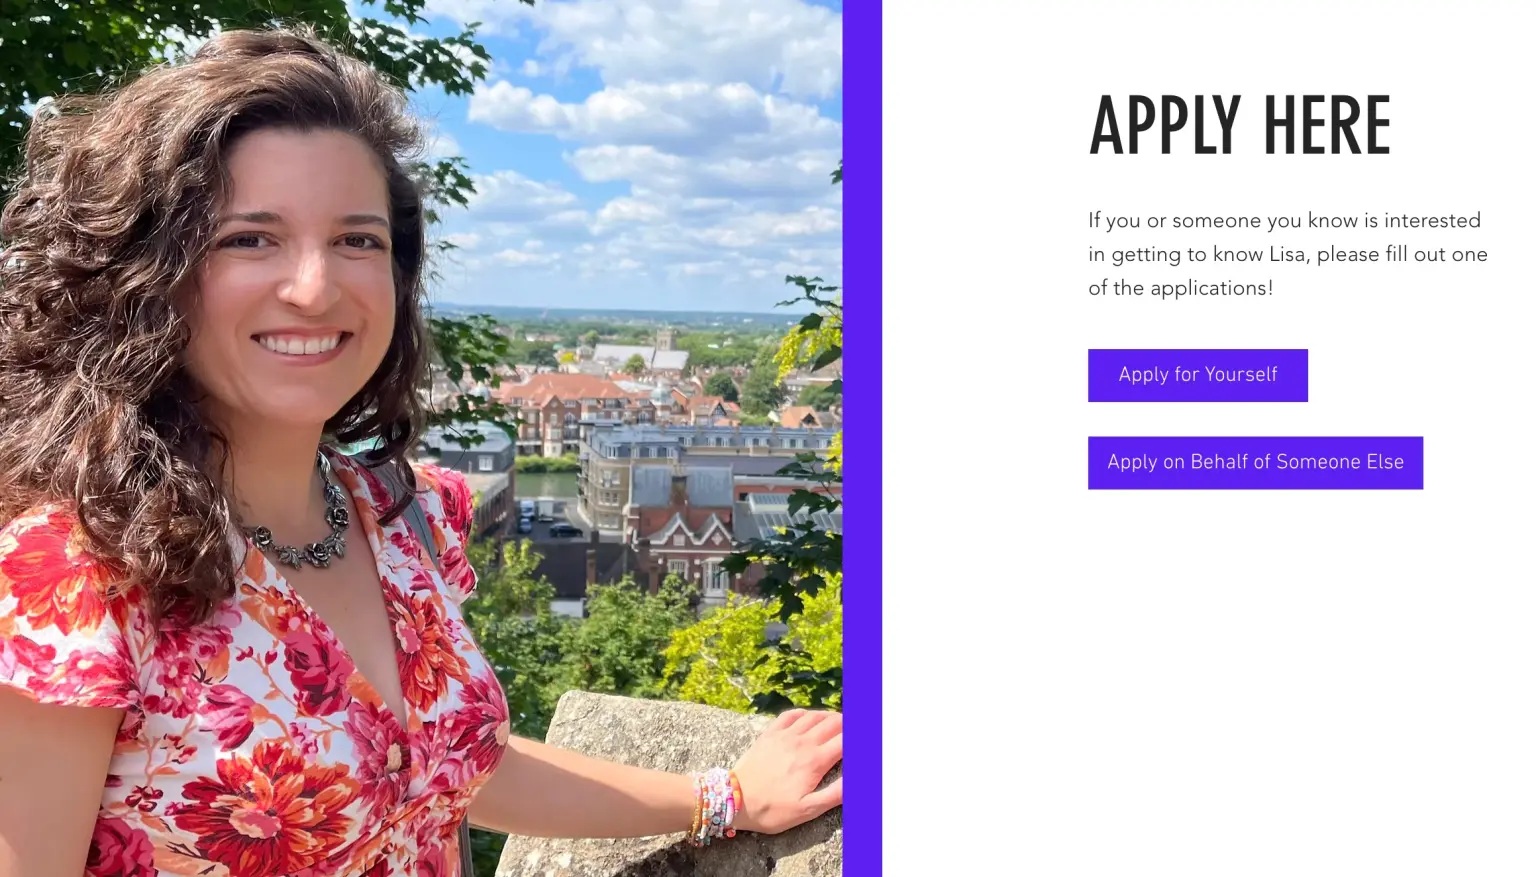Click the river visible behind the trees
The image size is (1536, 877).
pyautogui.click(x=546, y=485)
